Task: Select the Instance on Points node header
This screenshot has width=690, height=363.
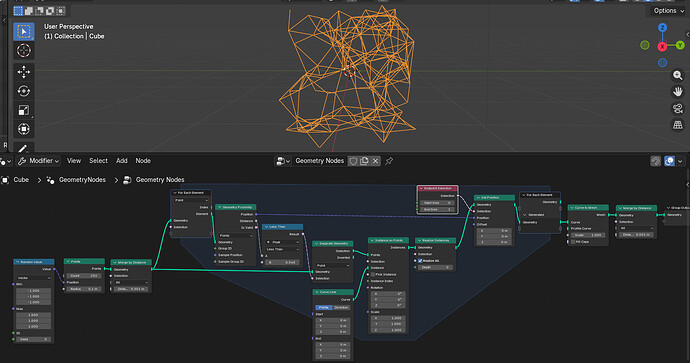Action: tap(388, 240)
